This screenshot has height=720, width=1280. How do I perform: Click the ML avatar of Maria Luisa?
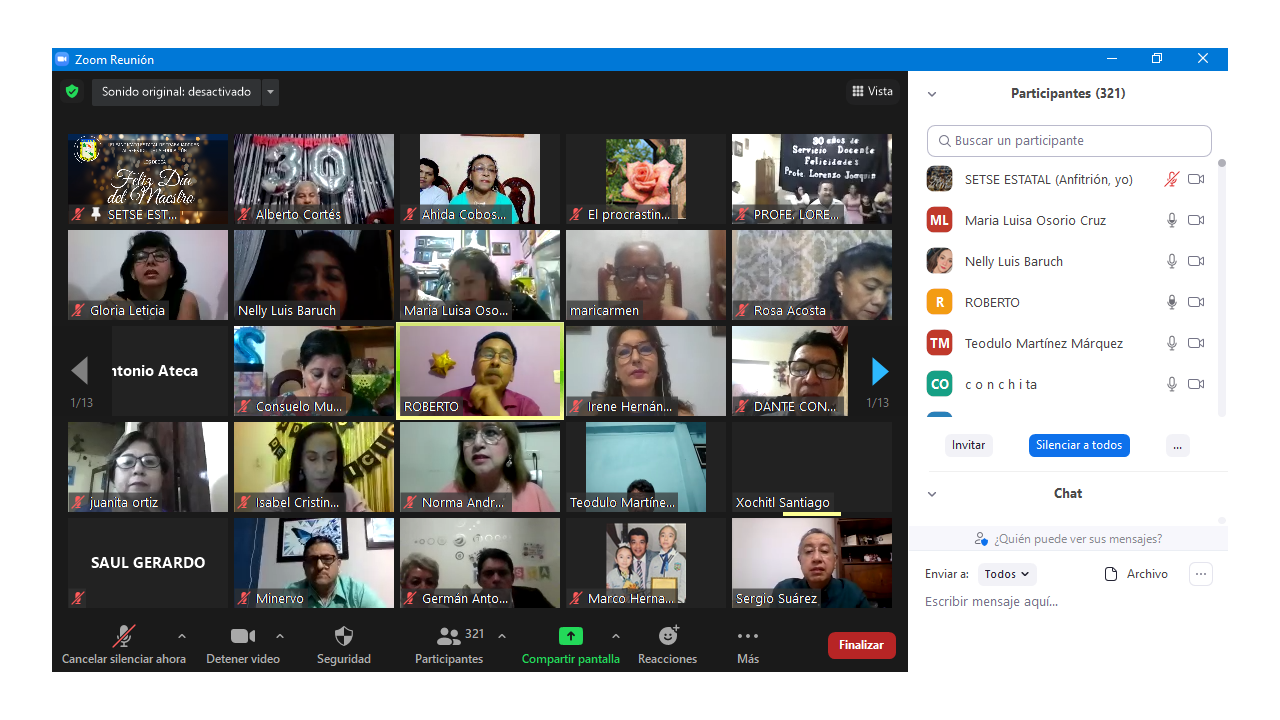click(x=939, y=220)
